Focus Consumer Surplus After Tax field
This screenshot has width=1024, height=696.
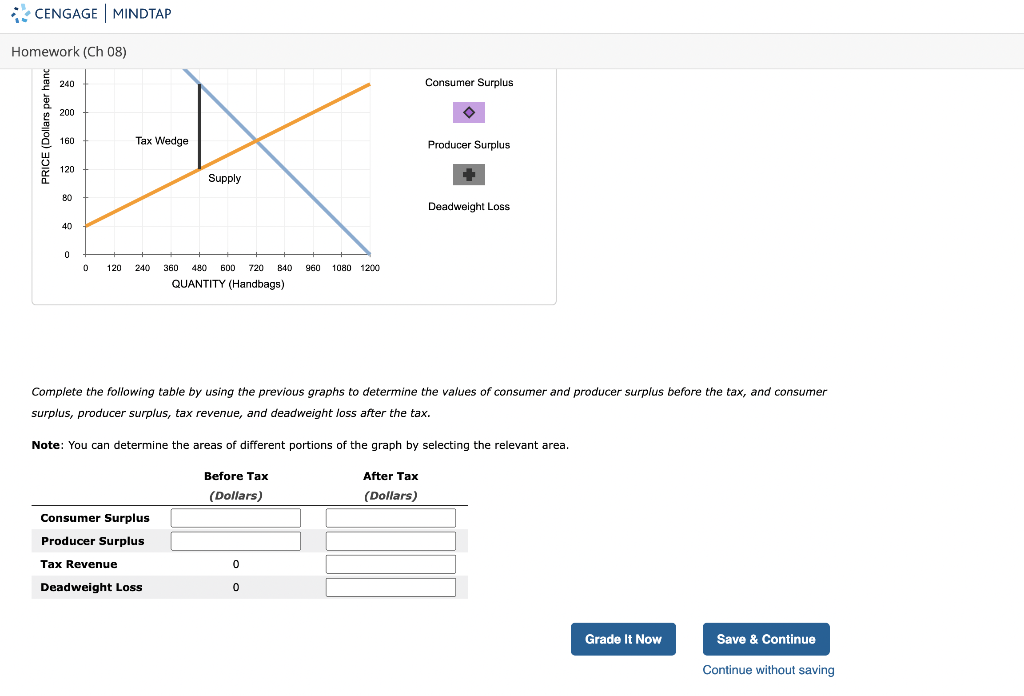391,518
